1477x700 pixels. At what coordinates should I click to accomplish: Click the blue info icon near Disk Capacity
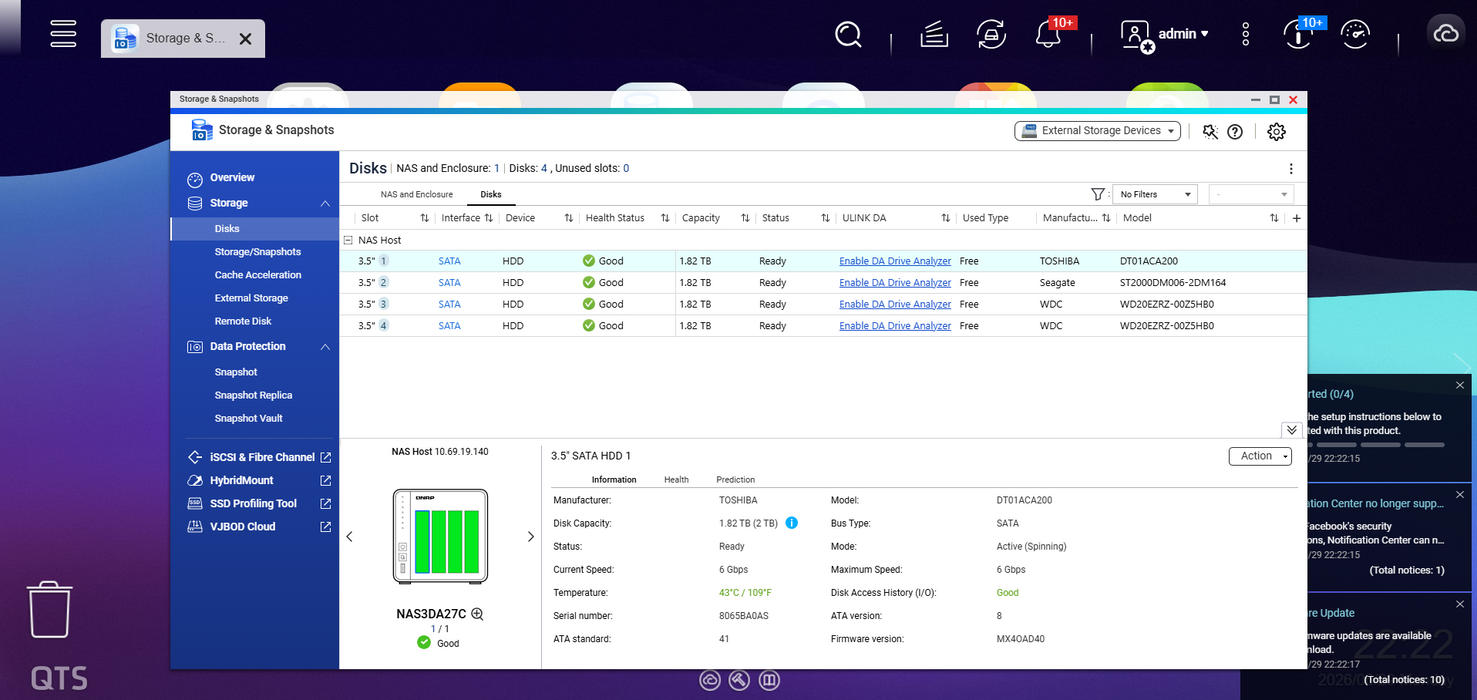(x=792, y=523)
